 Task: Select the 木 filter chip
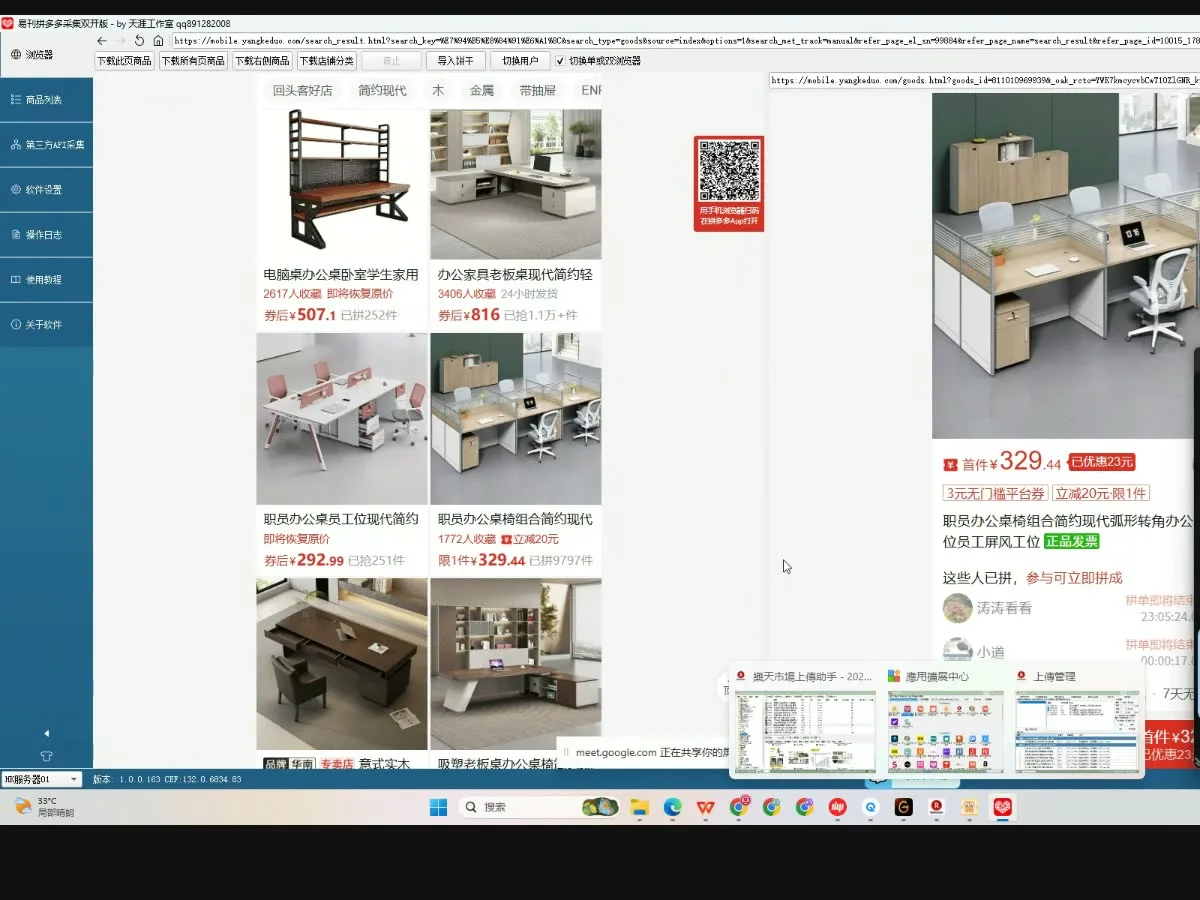438,90
